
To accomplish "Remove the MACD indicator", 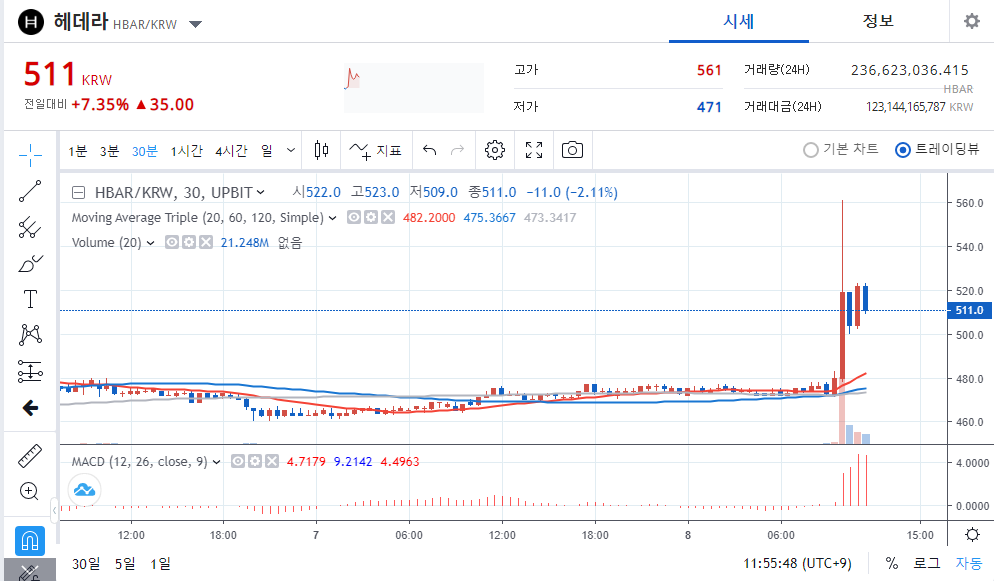I will click(x=272, y=461).
